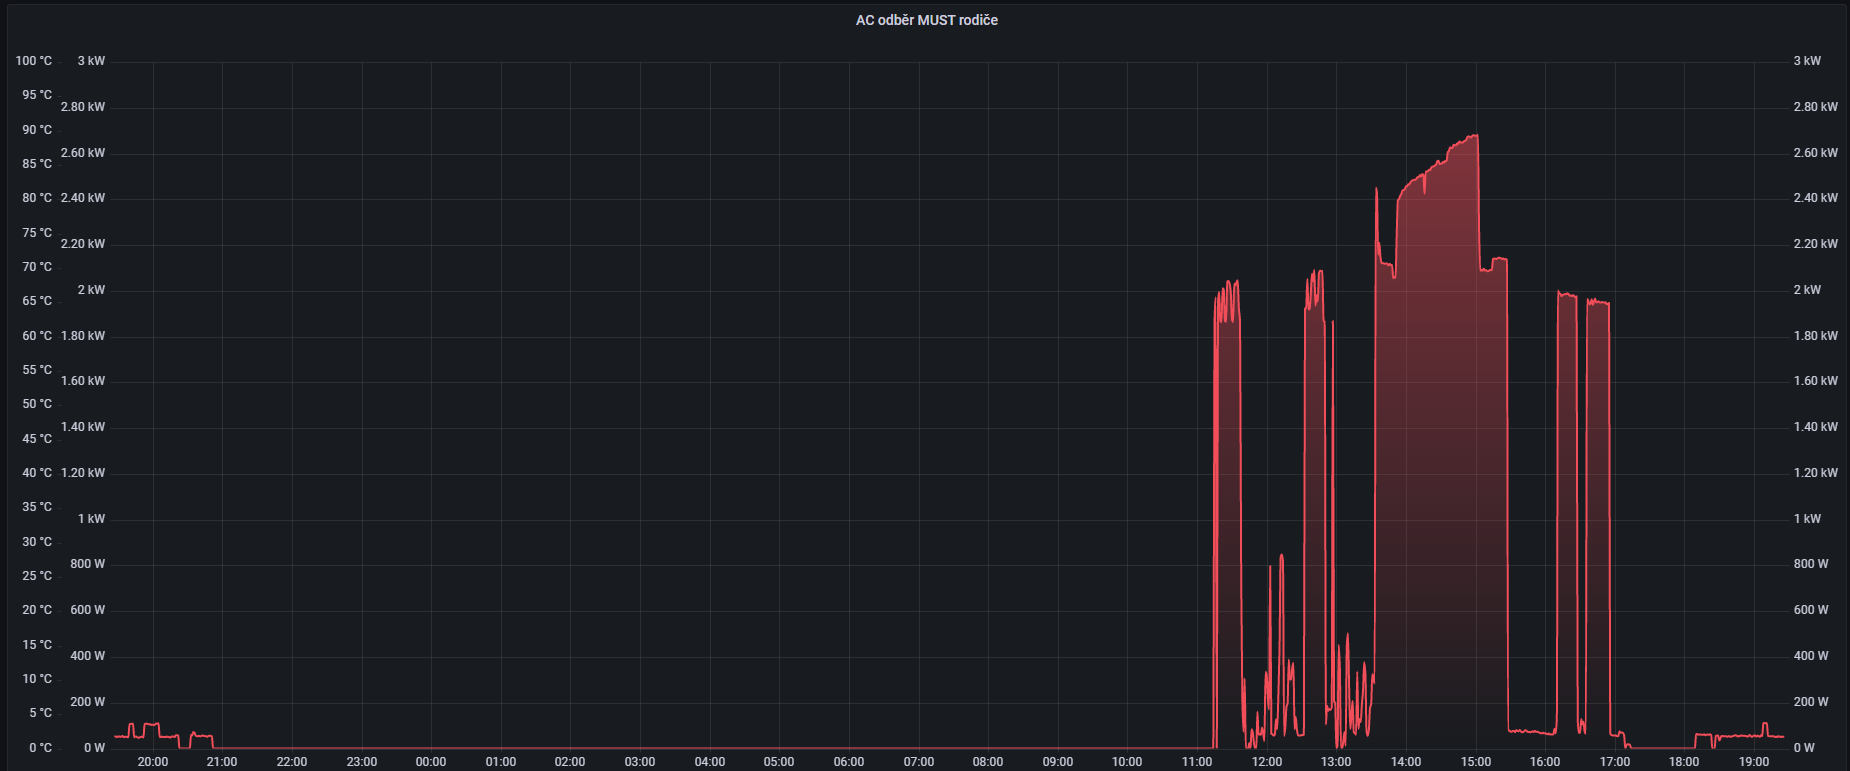The width and height of the screenshot is (1850, 771).
Task: Click the 09:00 time axis label
Action: 1057,762
